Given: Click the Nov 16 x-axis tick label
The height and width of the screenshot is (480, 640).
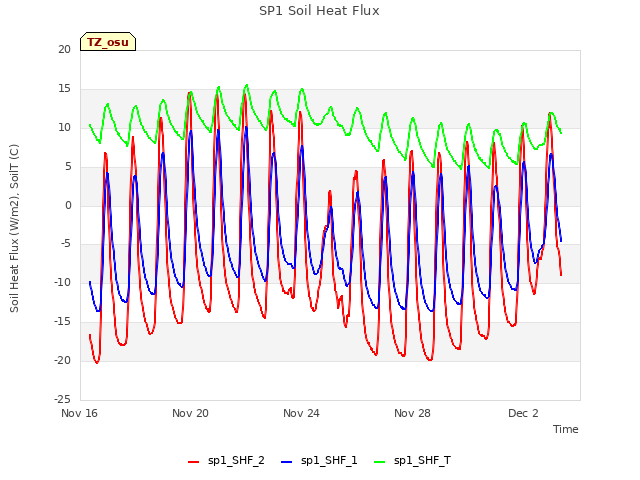Looking at the screenshot, I should (x=79, y=413).
